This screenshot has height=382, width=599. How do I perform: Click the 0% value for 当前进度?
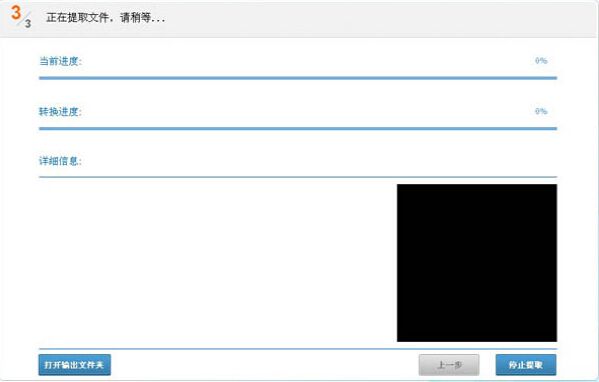pyautogui.click(x=541, y=61)
